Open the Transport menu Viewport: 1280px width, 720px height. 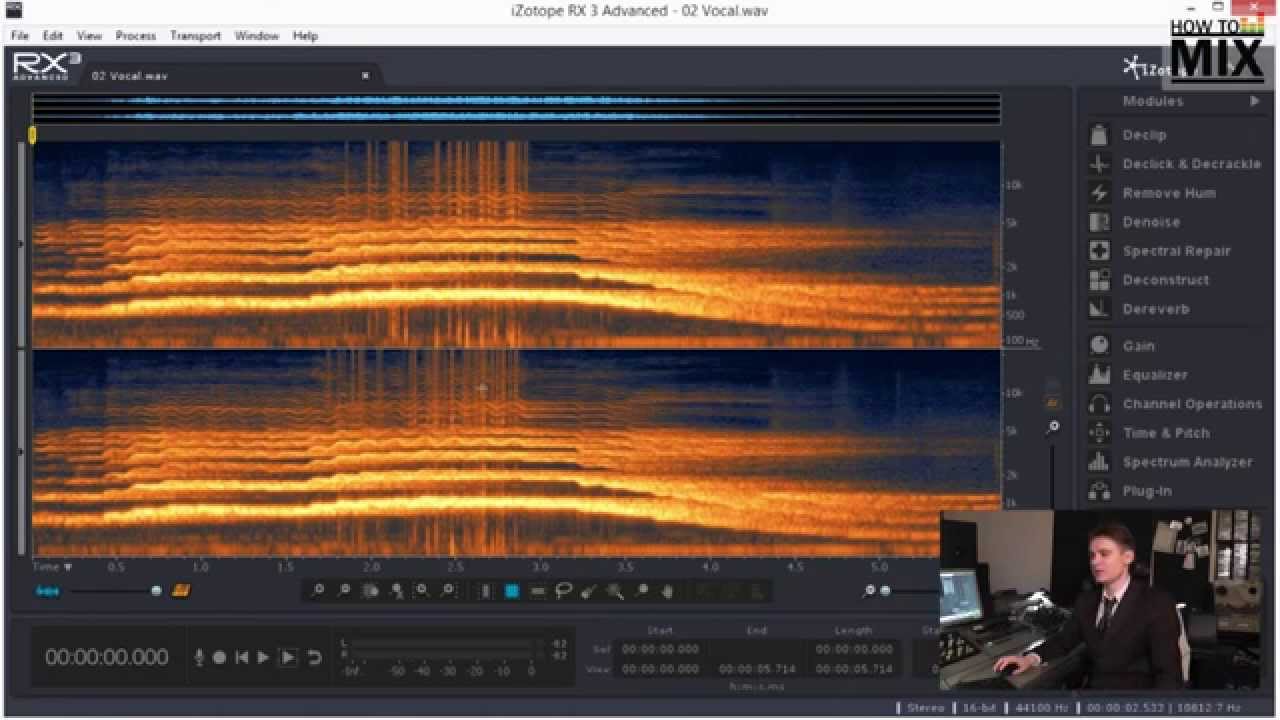point(195,36)
